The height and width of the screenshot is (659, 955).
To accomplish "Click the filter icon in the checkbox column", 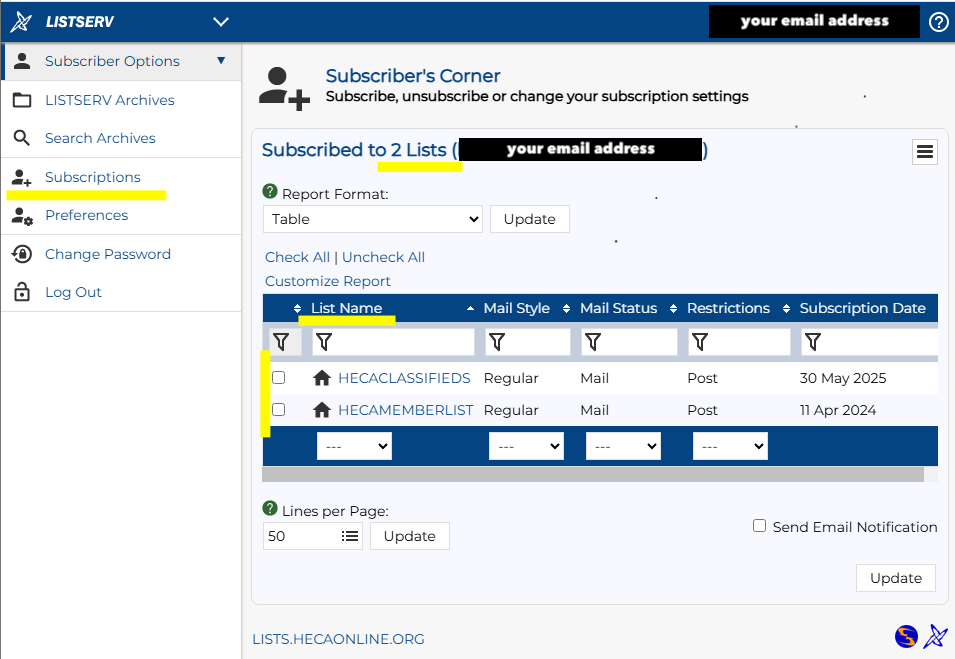I will click(281, 342).
